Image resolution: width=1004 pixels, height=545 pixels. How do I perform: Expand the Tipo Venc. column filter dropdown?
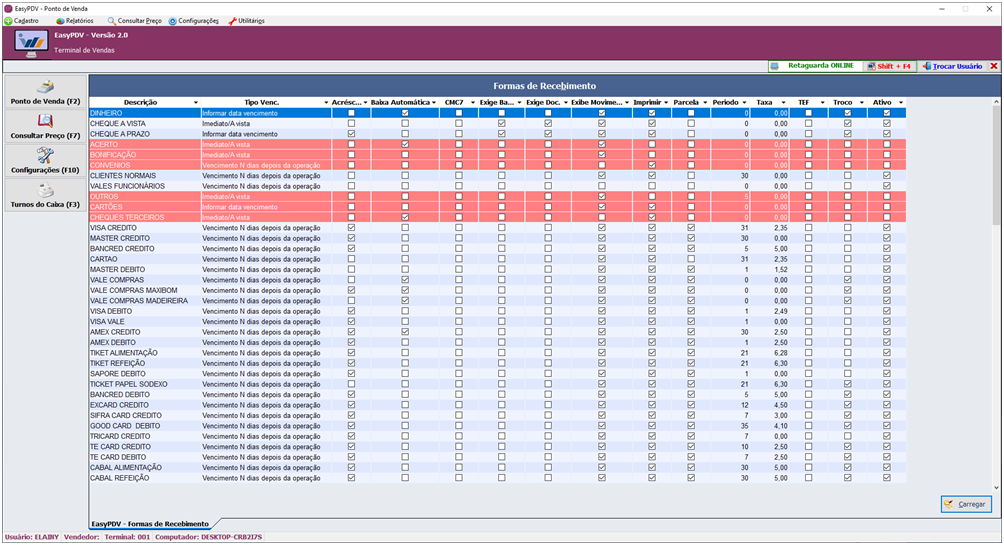point(325,102)
